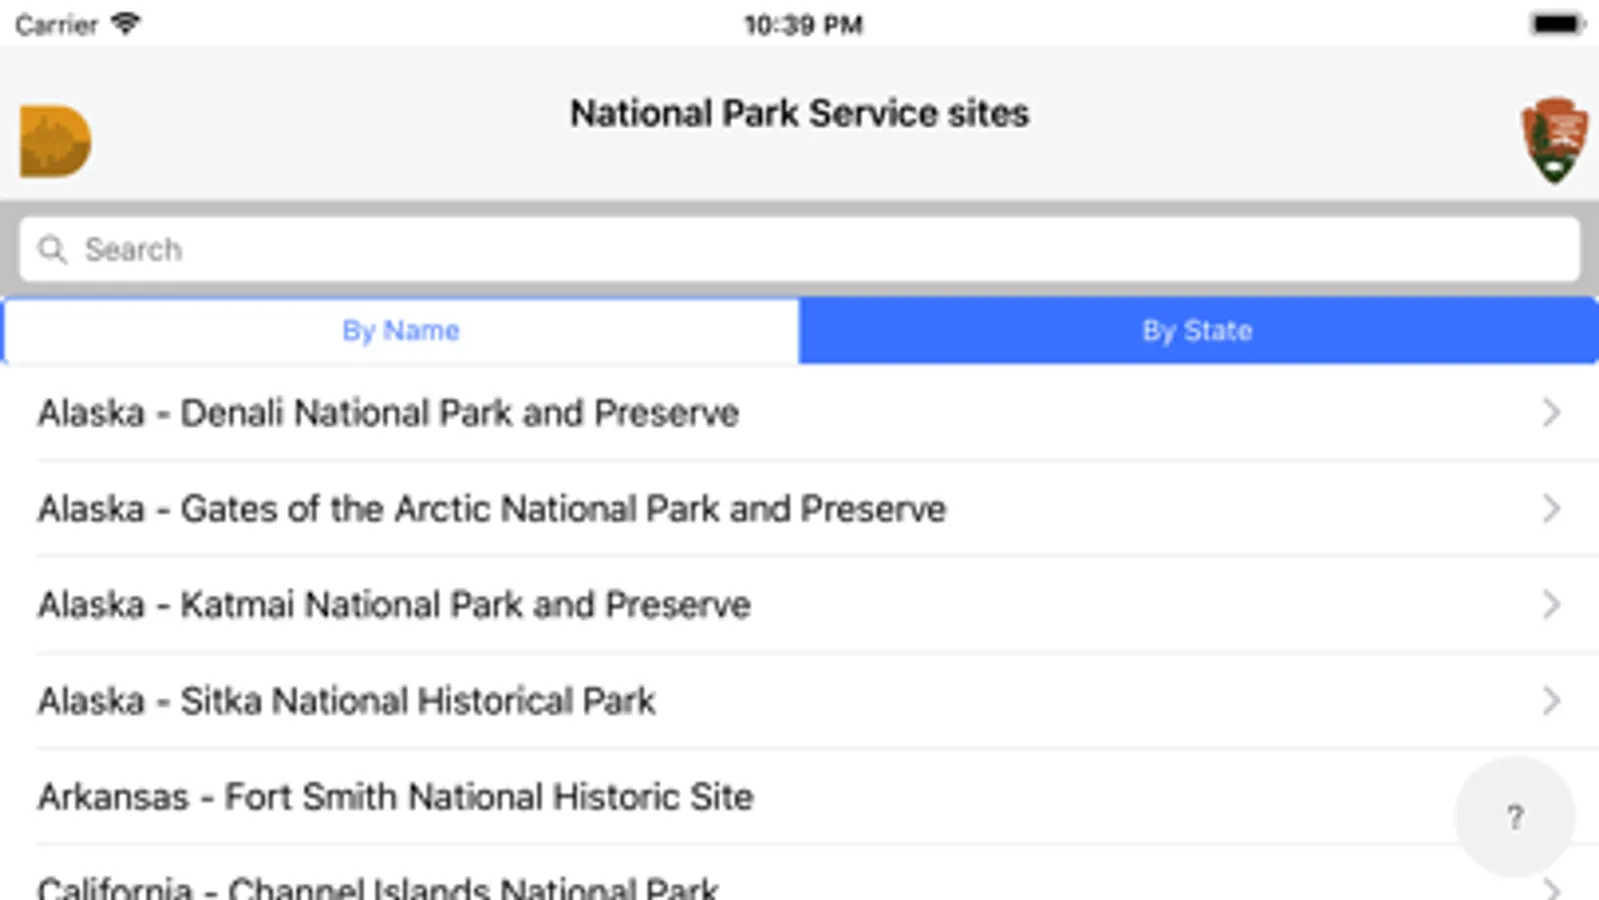Switch to the By State tab
The image size is (1599, 900).
point(1198,331)
